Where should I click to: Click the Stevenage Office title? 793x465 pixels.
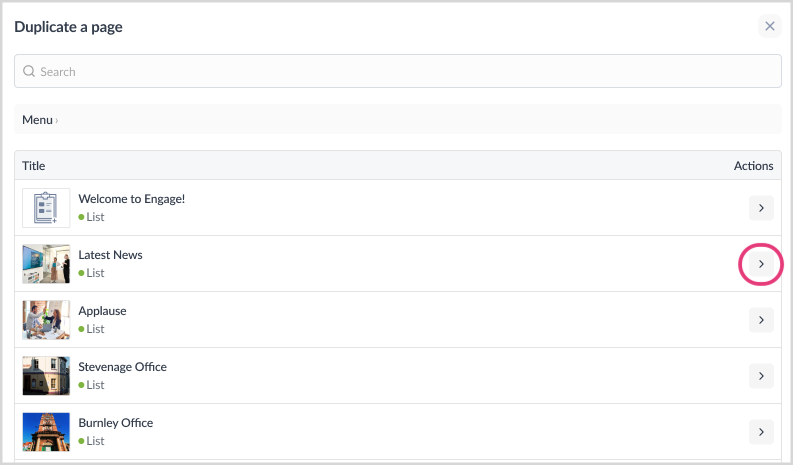coord(122,367)
